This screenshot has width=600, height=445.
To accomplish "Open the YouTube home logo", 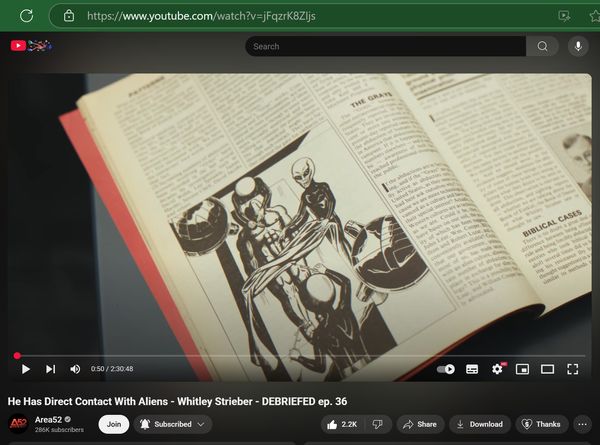I will [x=31, y=46].
